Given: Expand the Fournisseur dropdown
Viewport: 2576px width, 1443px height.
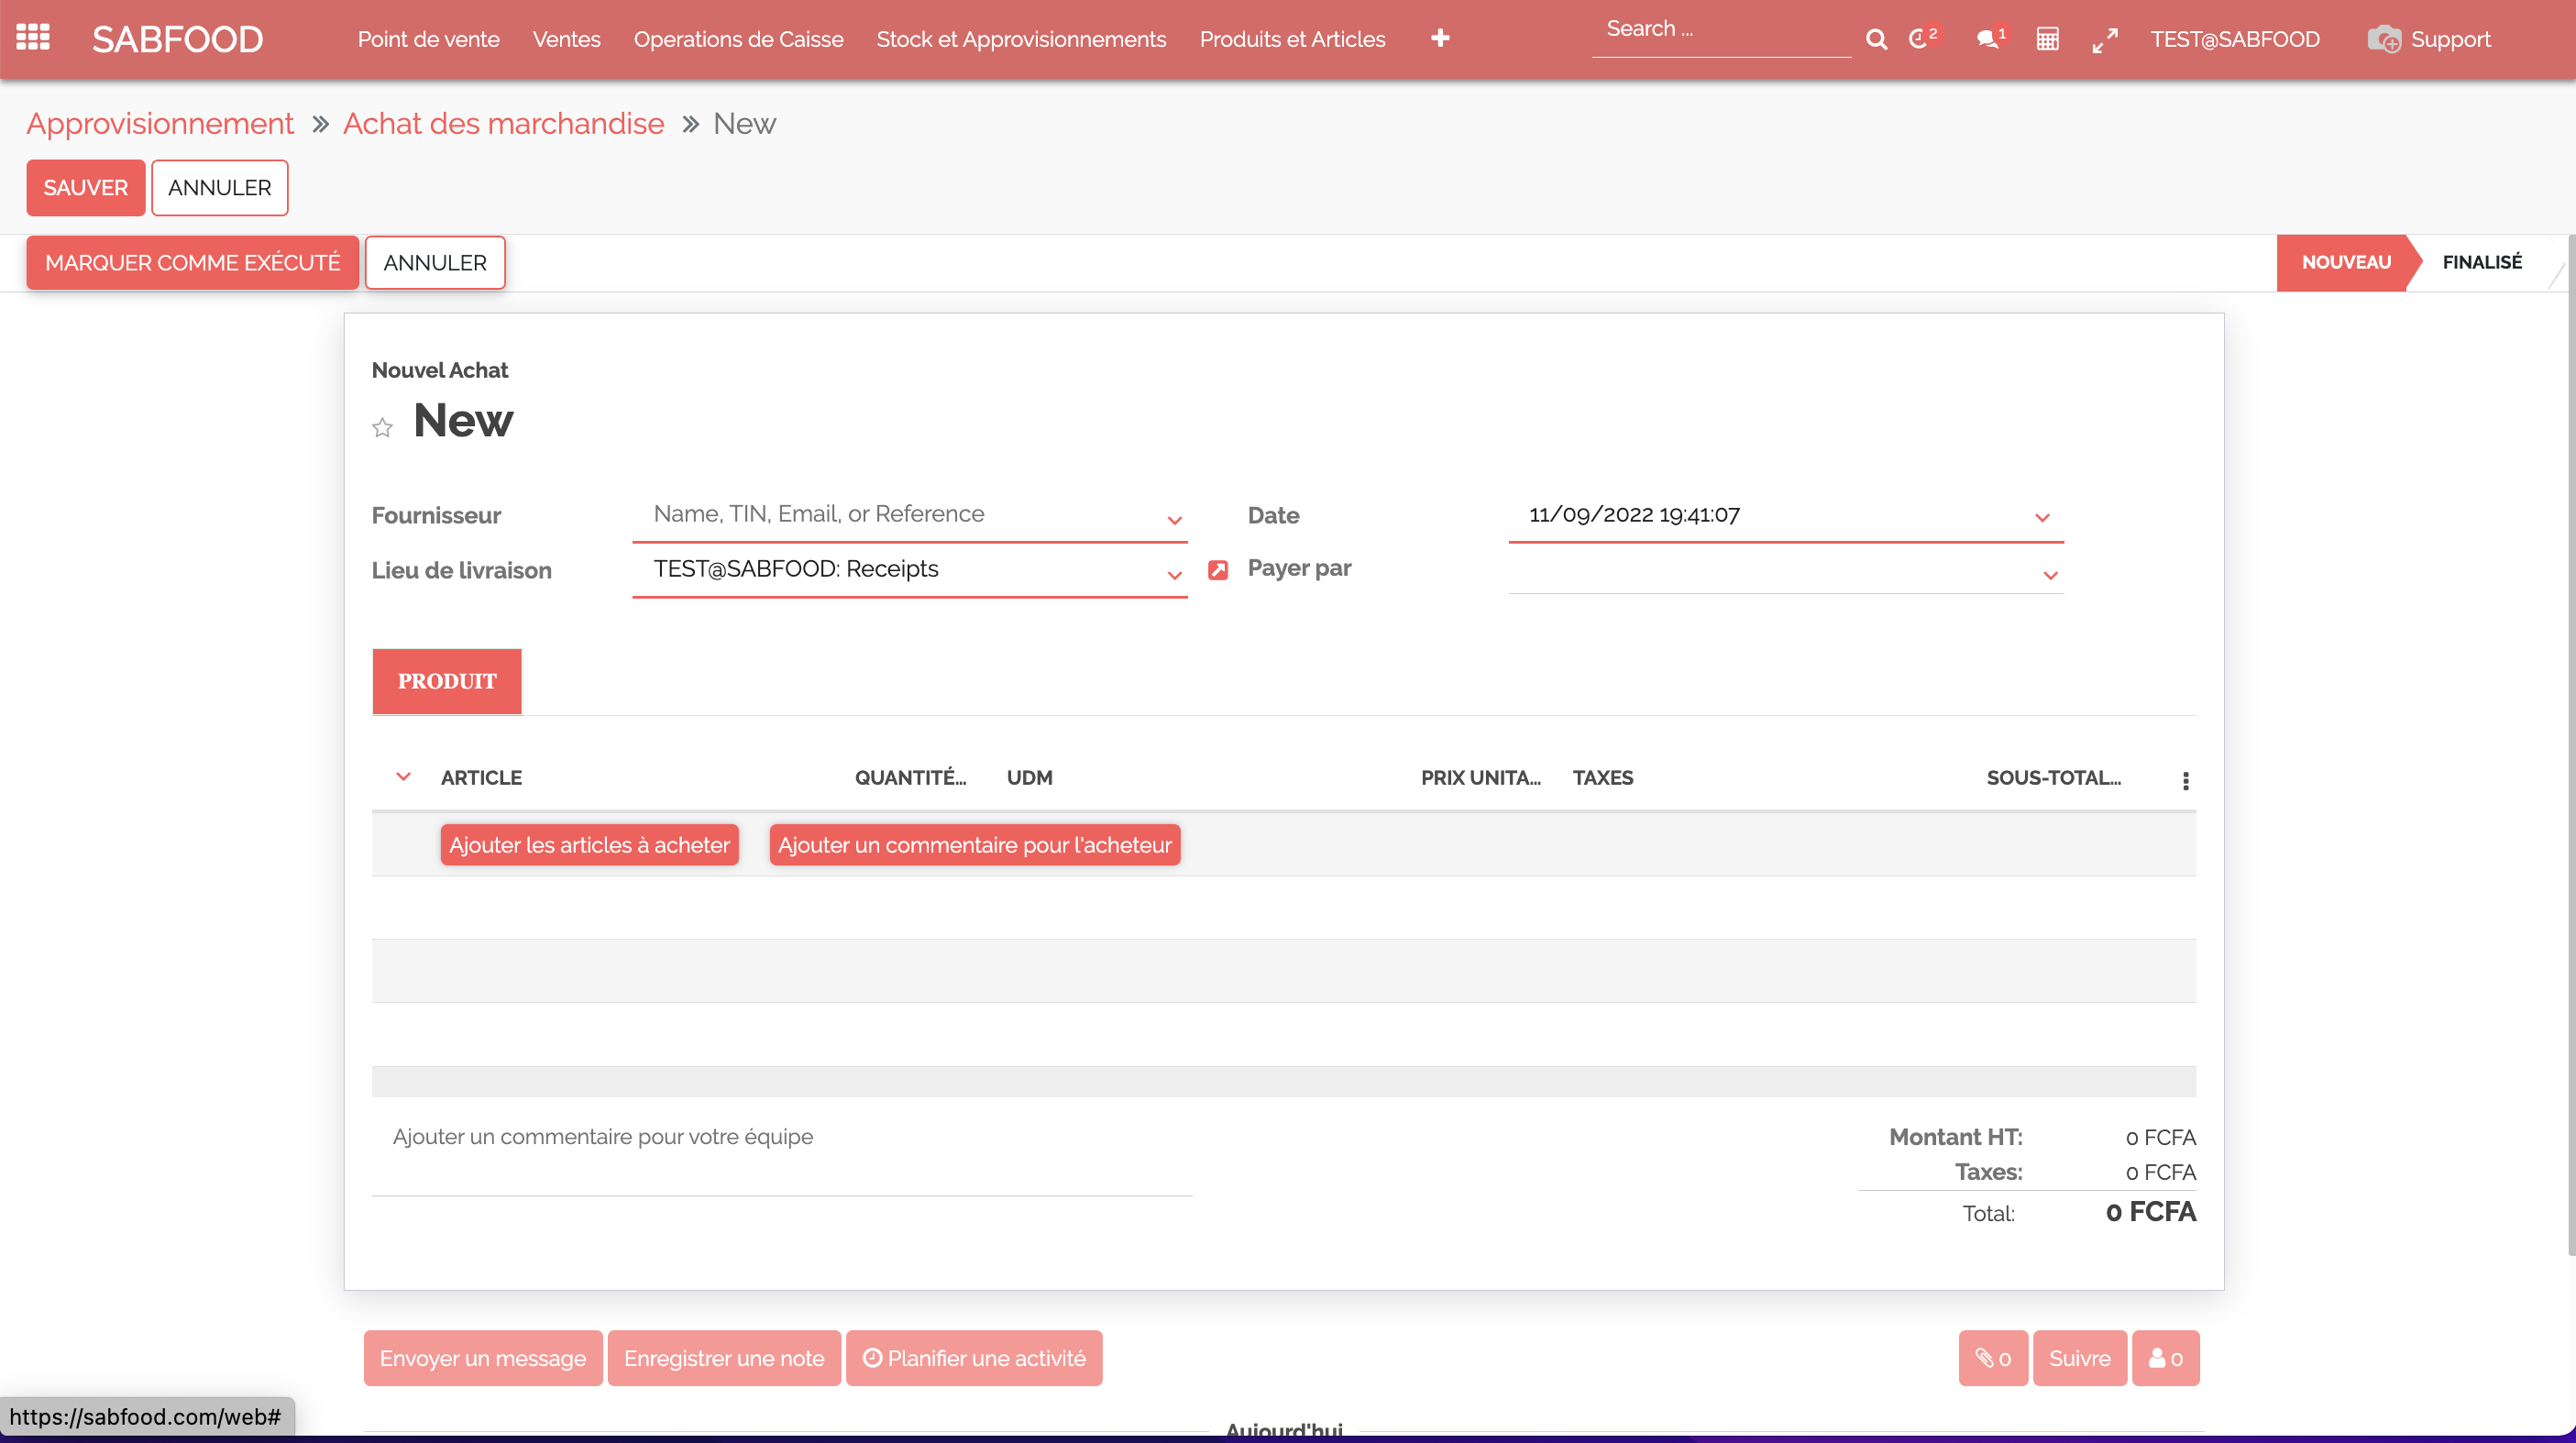Looking at the screenshot, I should click(x=1174, y=519).
